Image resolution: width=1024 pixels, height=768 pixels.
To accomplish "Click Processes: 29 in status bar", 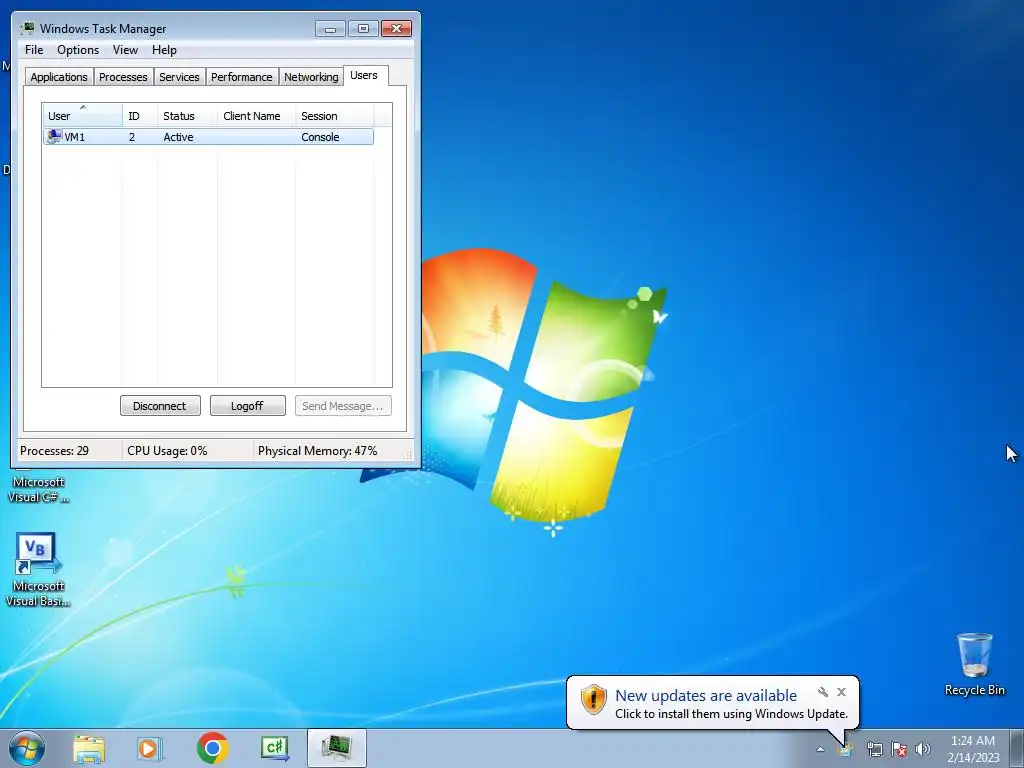I will click(x=54, y=451).
